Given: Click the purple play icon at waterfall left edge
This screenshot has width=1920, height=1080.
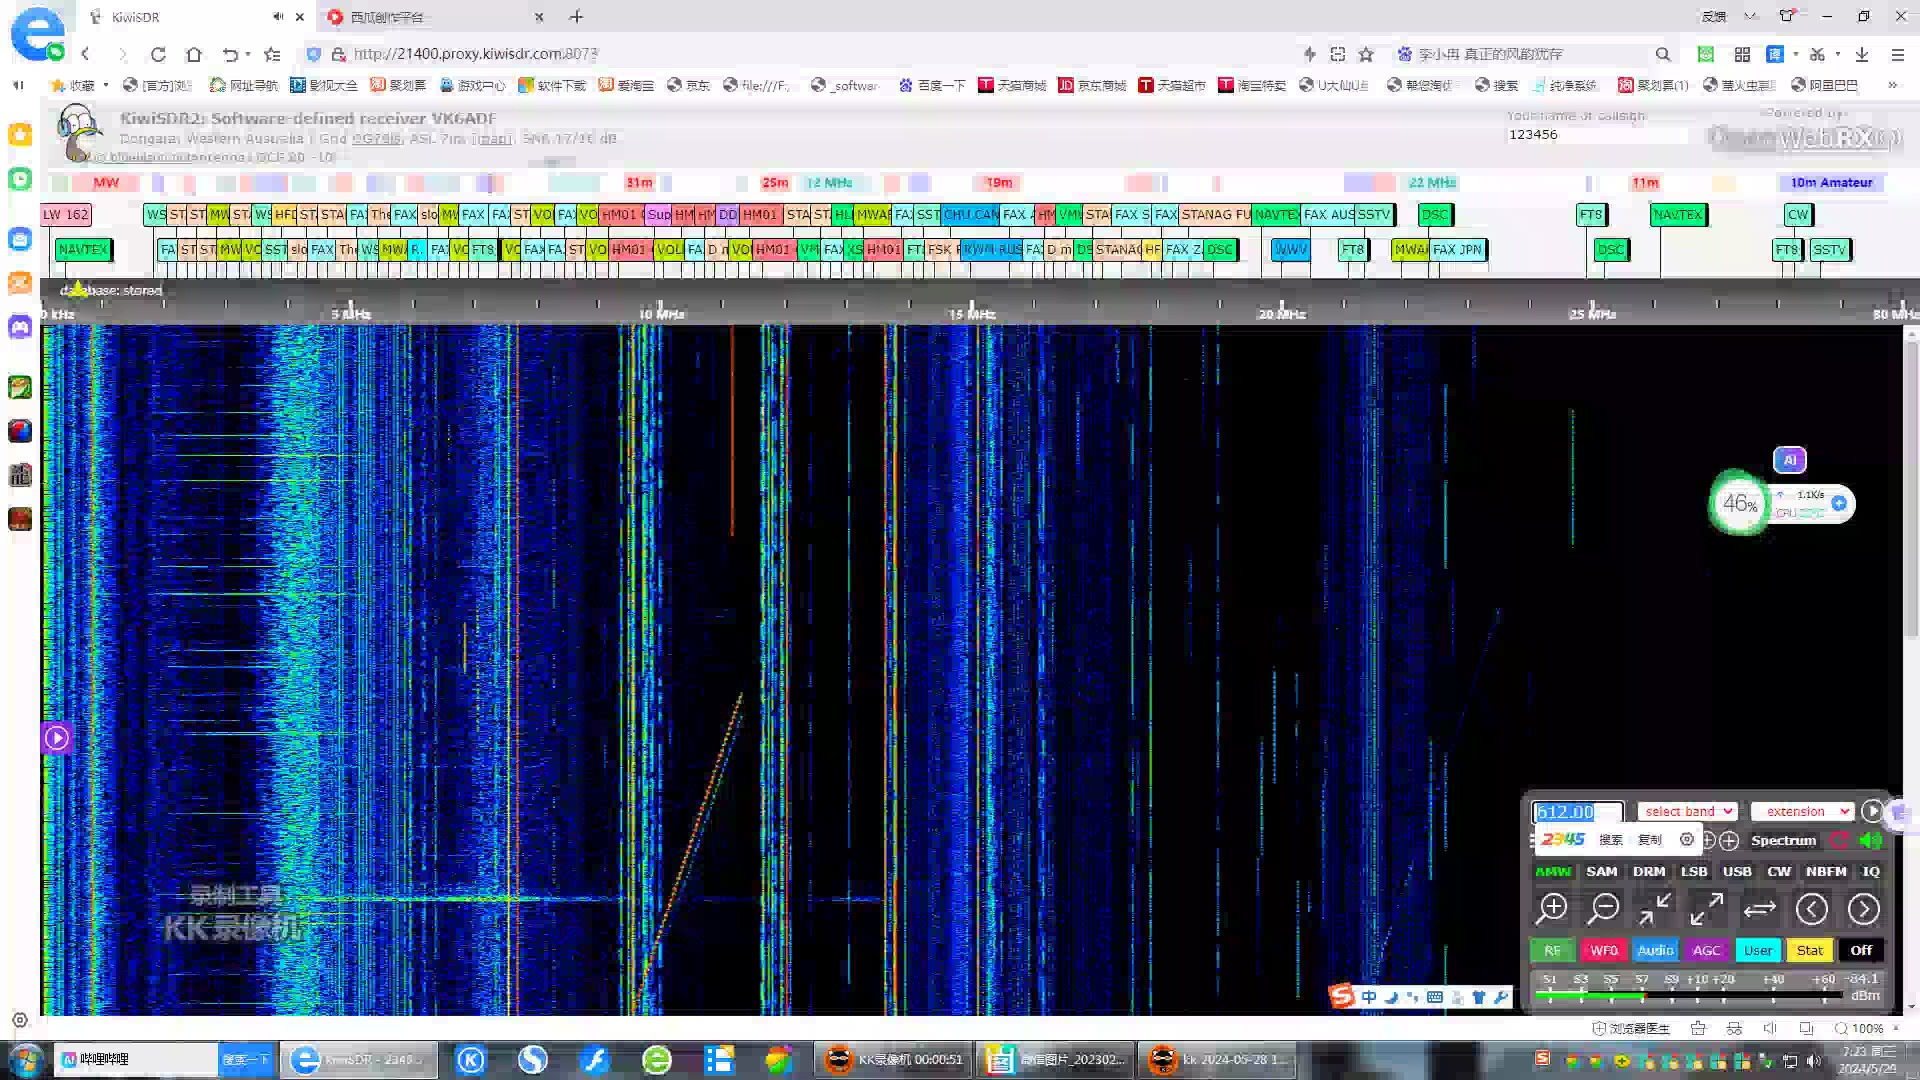Looking at the screenshot, I should point(57,738).
